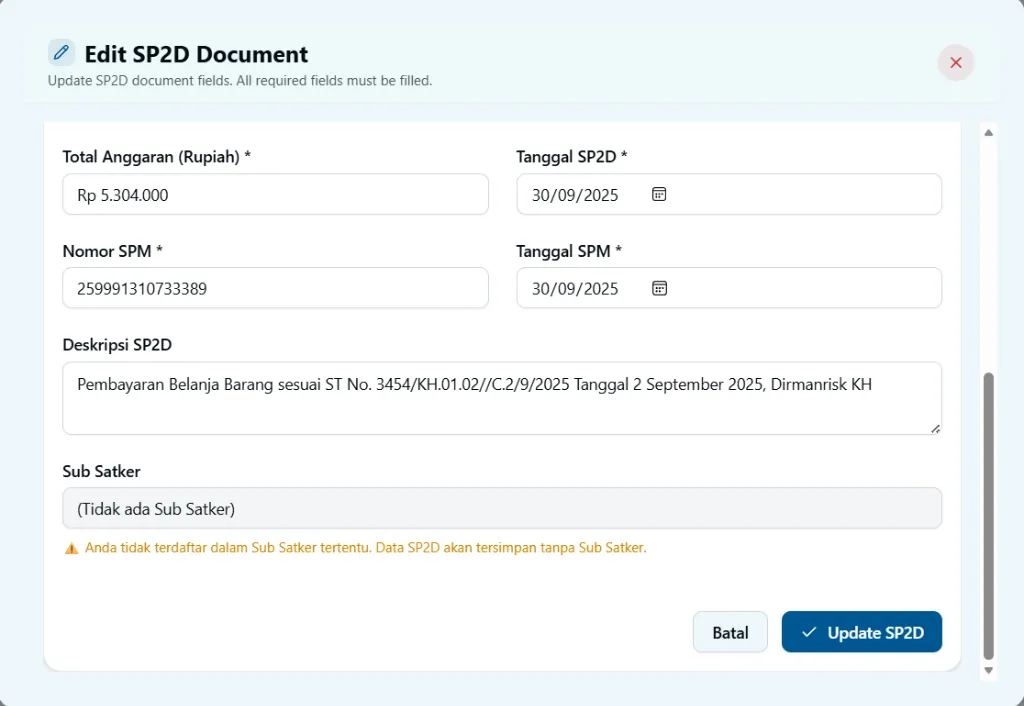The image size is (1024, 706).
Task: Click the orange Sub Satker warning message
Action: click(365, 548)
